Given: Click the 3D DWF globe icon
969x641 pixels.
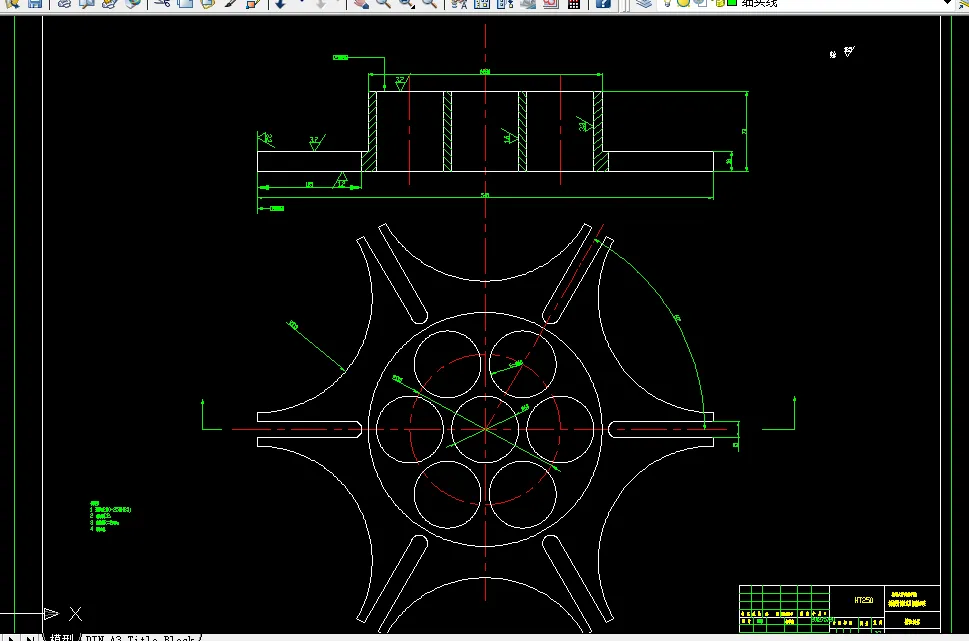Looking at the screenshot, I should tap(132, 3).
